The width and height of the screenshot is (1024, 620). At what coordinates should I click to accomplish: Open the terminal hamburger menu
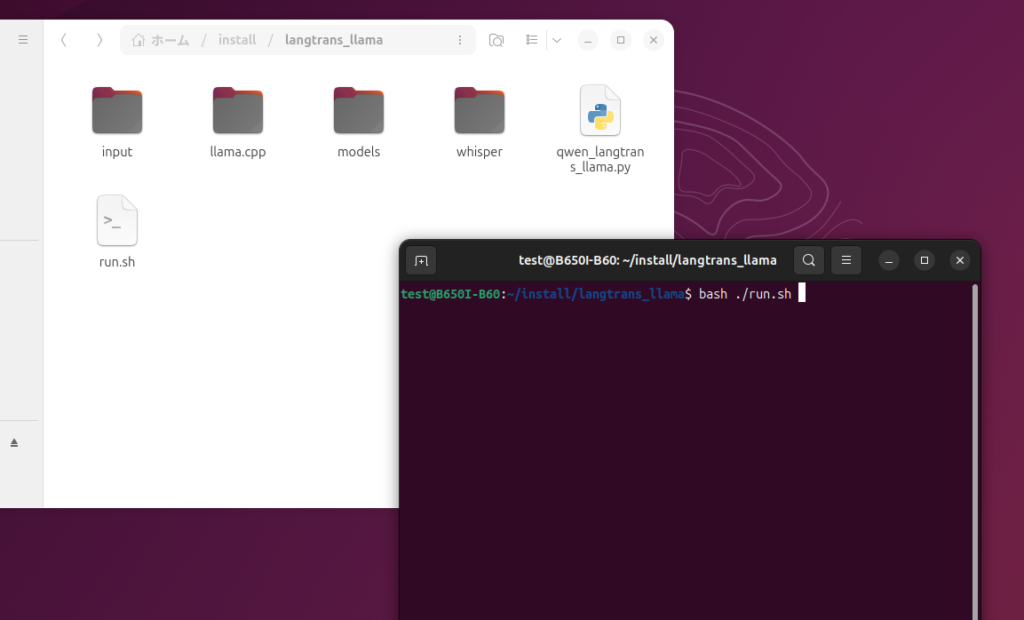[x=846, y=261]
